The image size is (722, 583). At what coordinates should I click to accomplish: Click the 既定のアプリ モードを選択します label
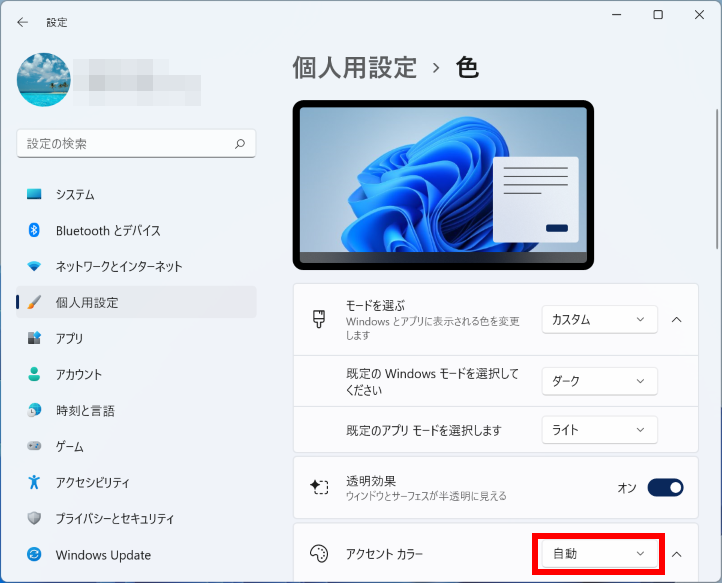[x=424, y=430]
